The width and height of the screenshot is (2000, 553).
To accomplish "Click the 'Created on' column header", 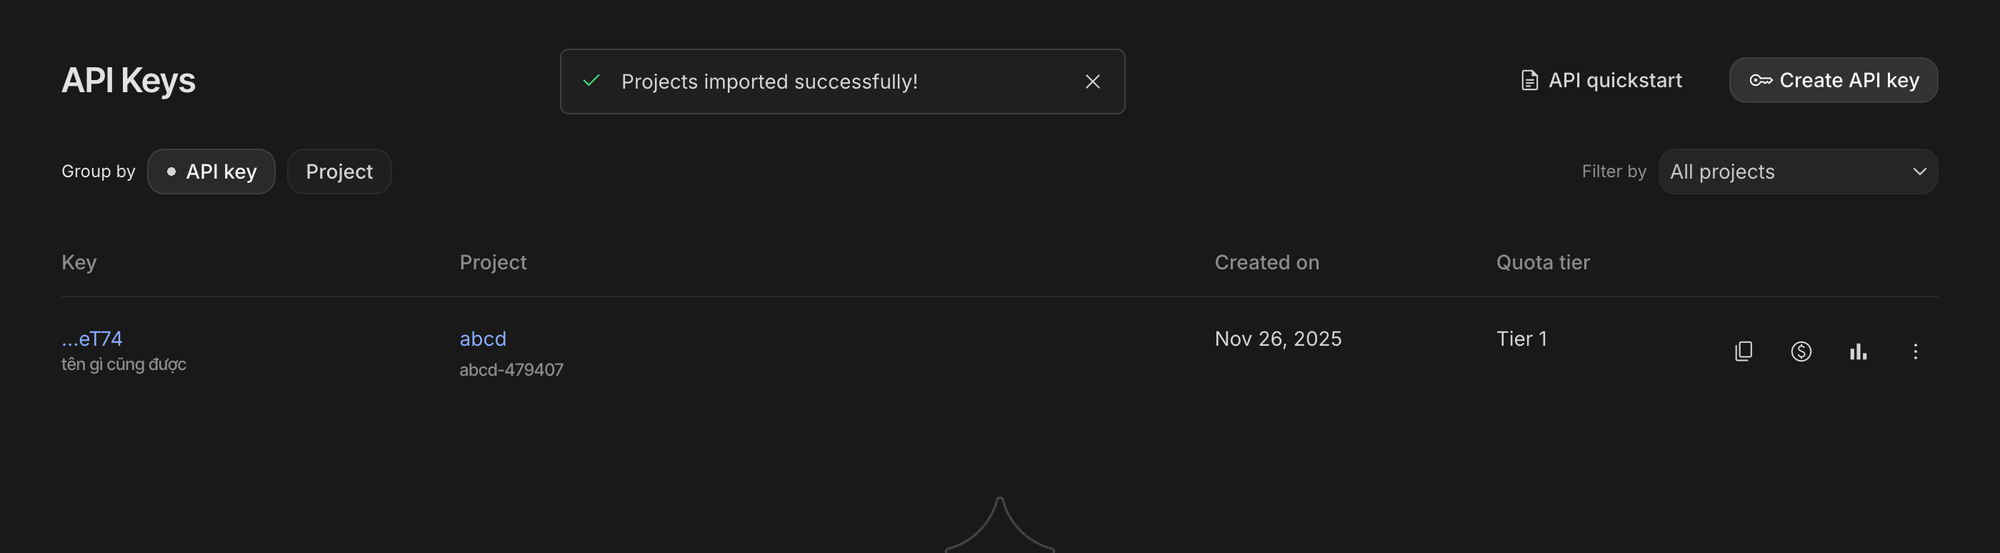I will coord(1266,263).
